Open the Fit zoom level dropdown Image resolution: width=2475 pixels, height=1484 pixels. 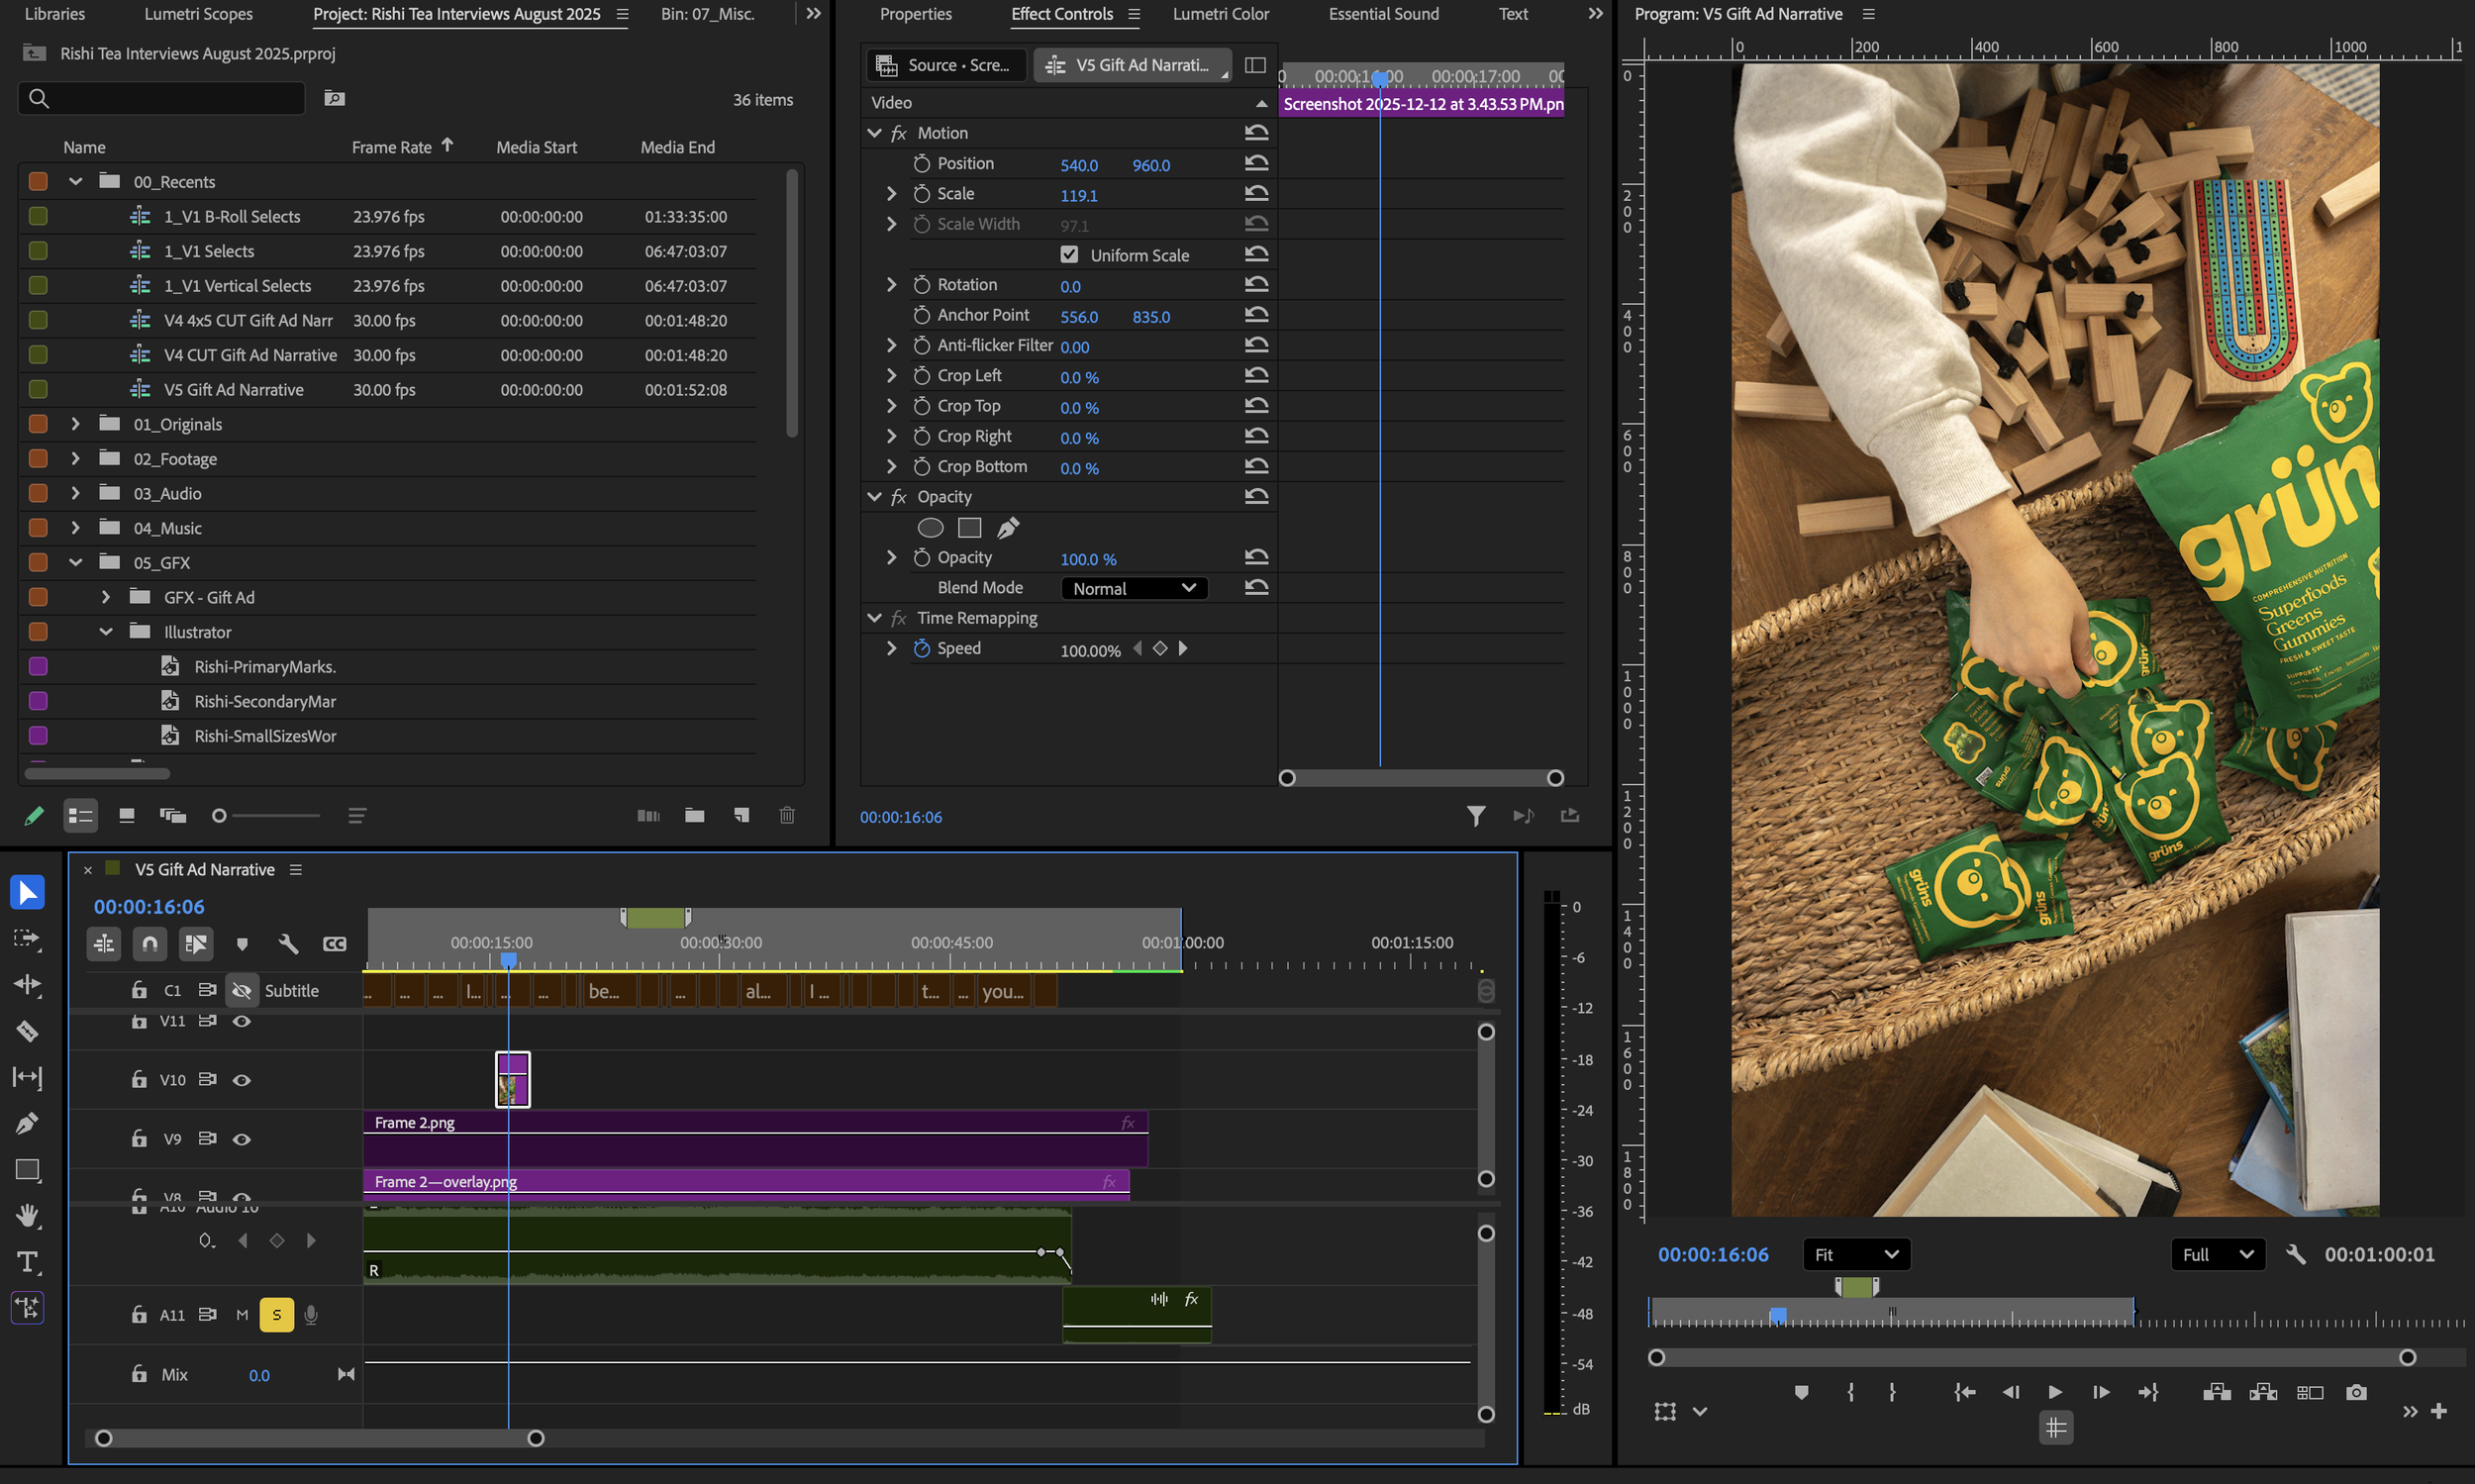click(1855, 1254)
